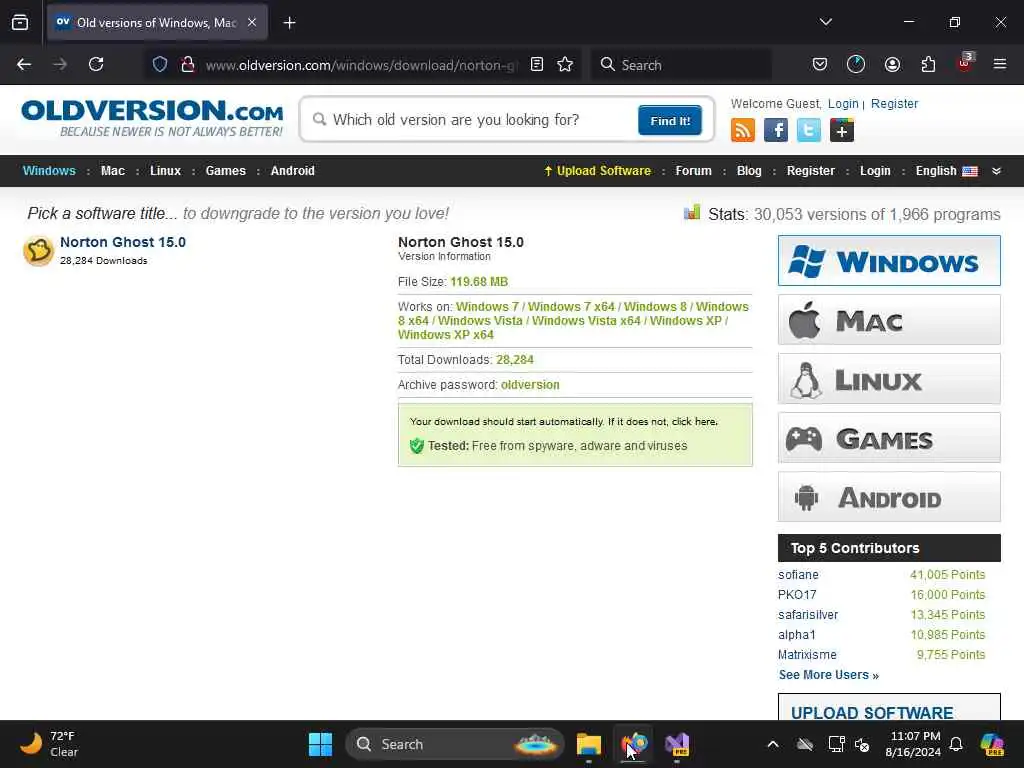Screen dimensions: 1024x768
Task: Click the Facebook icon
Action: pos(776,130)
